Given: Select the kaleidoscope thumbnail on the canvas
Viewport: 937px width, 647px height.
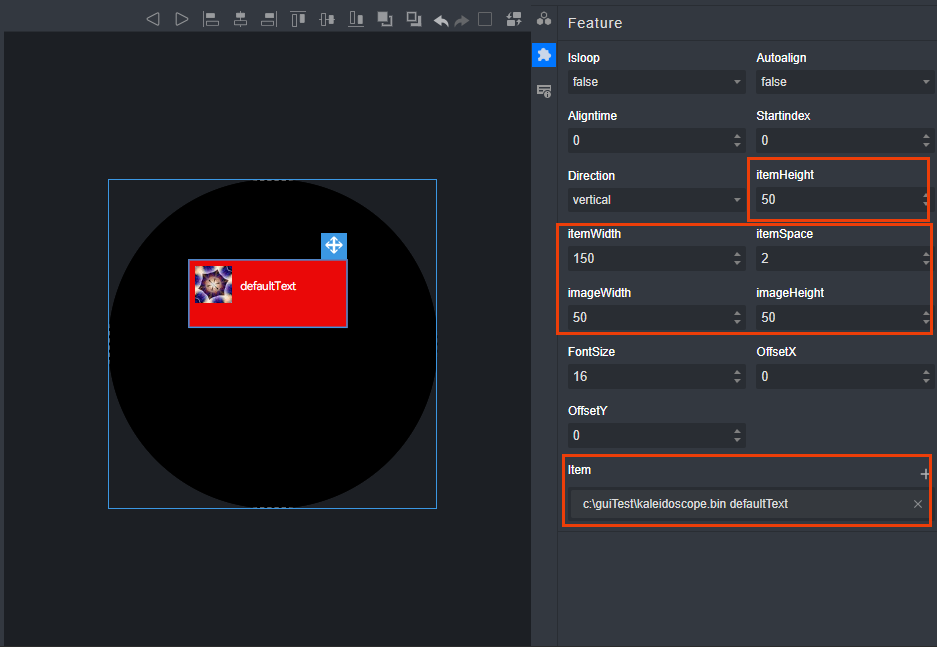Looking at the screenshot, I should (213, 285).
